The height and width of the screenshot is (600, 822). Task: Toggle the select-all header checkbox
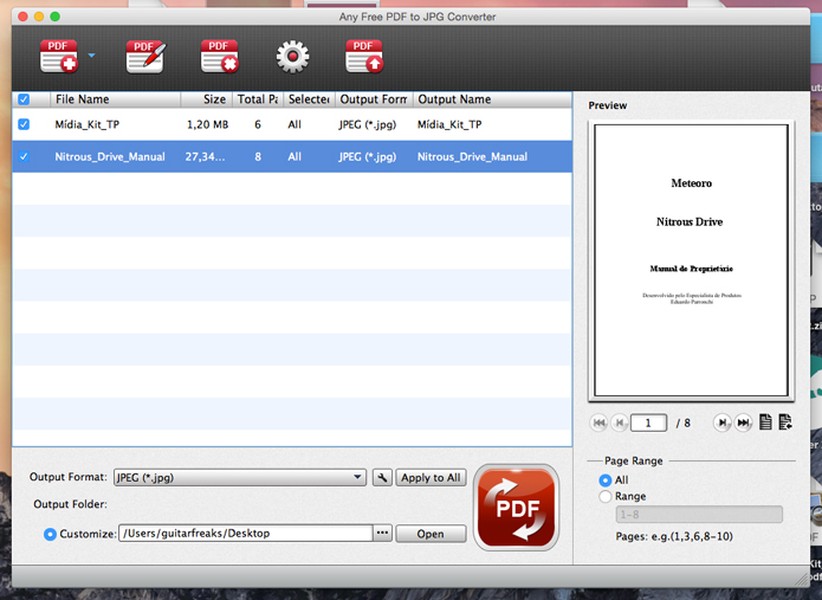point(24,99)
